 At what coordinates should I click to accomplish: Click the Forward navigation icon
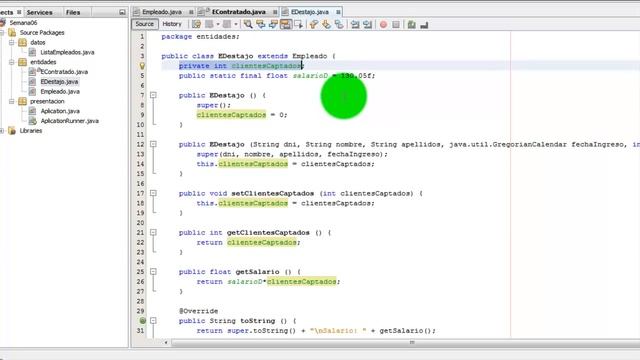227,24
